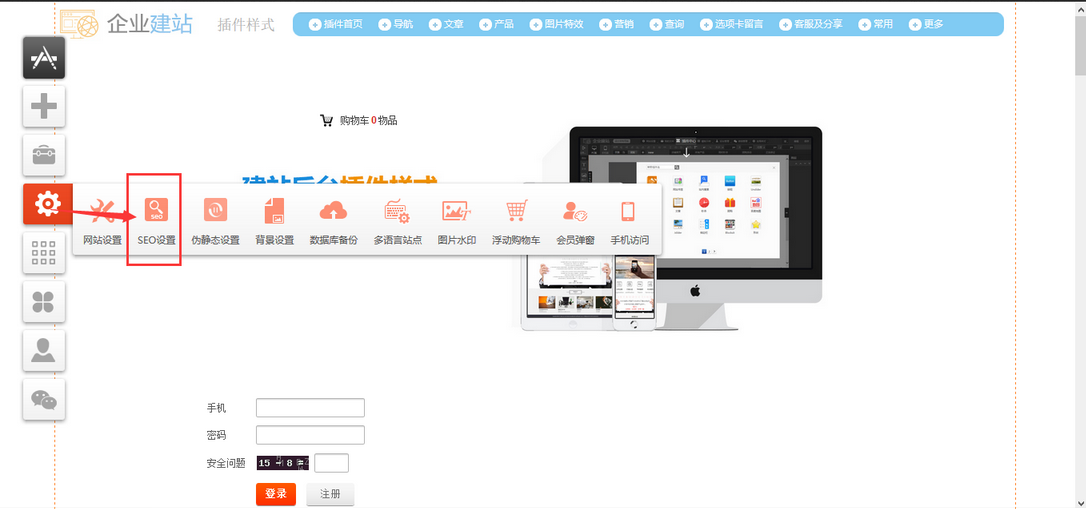The height and width of the screenshot is (509, 1086).
Task: Click the 网站设置 wrench icon
Action: tap(102, 211)
